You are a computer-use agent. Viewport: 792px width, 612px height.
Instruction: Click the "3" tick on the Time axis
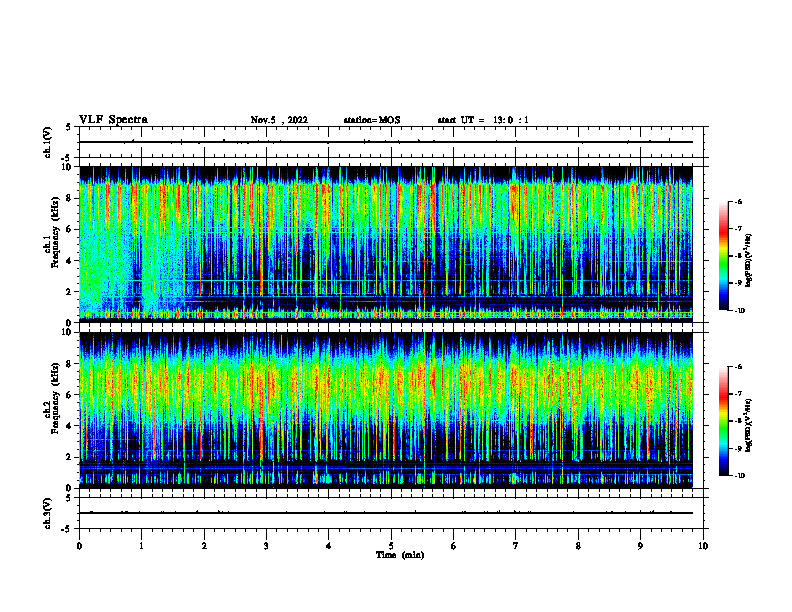coord(266,546)
